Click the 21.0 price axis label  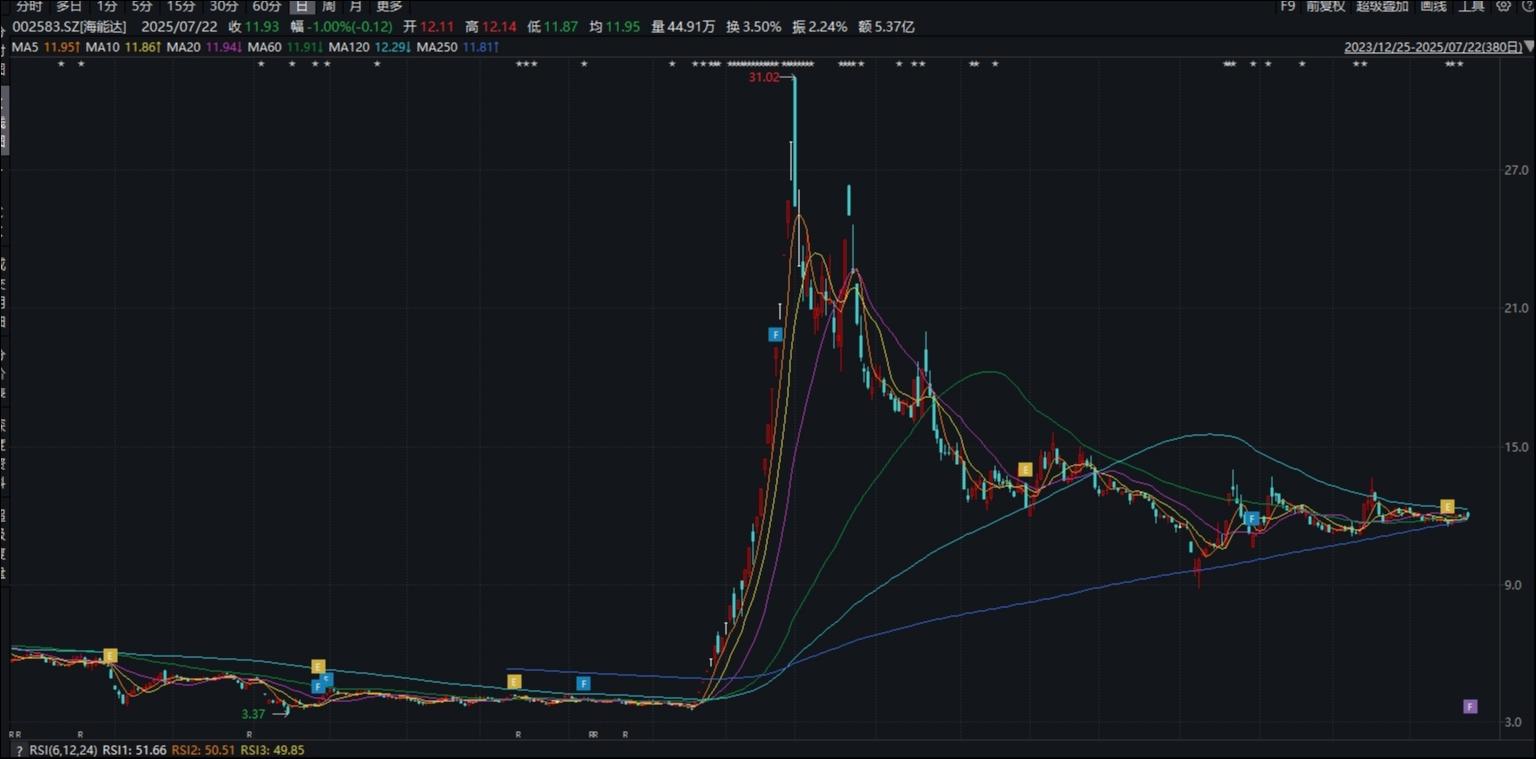1517,308
